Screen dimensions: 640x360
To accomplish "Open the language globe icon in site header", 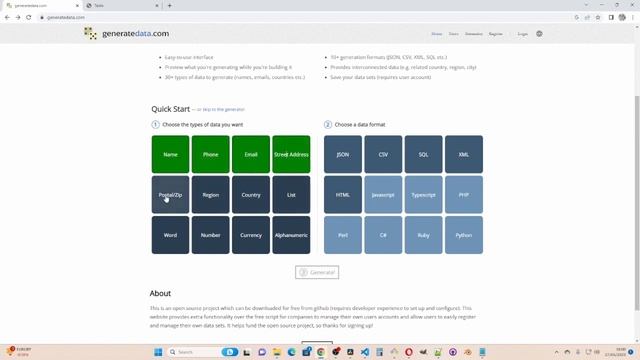I will click(x=539, y=34).
